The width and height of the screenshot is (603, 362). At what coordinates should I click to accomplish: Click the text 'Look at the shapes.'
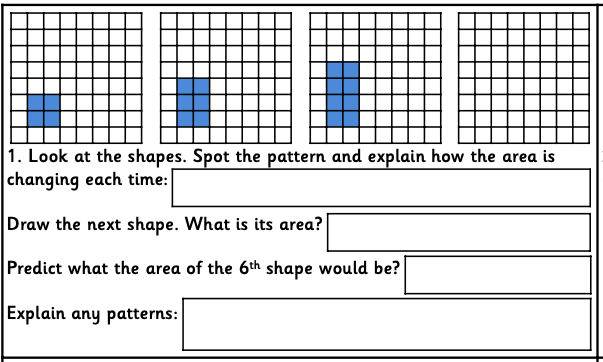pyautogui.click(x=107, y=157)
